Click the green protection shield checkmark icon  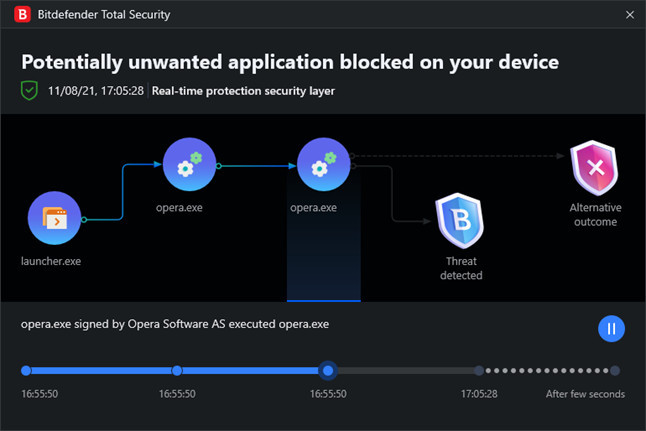[x=29, y=91]
